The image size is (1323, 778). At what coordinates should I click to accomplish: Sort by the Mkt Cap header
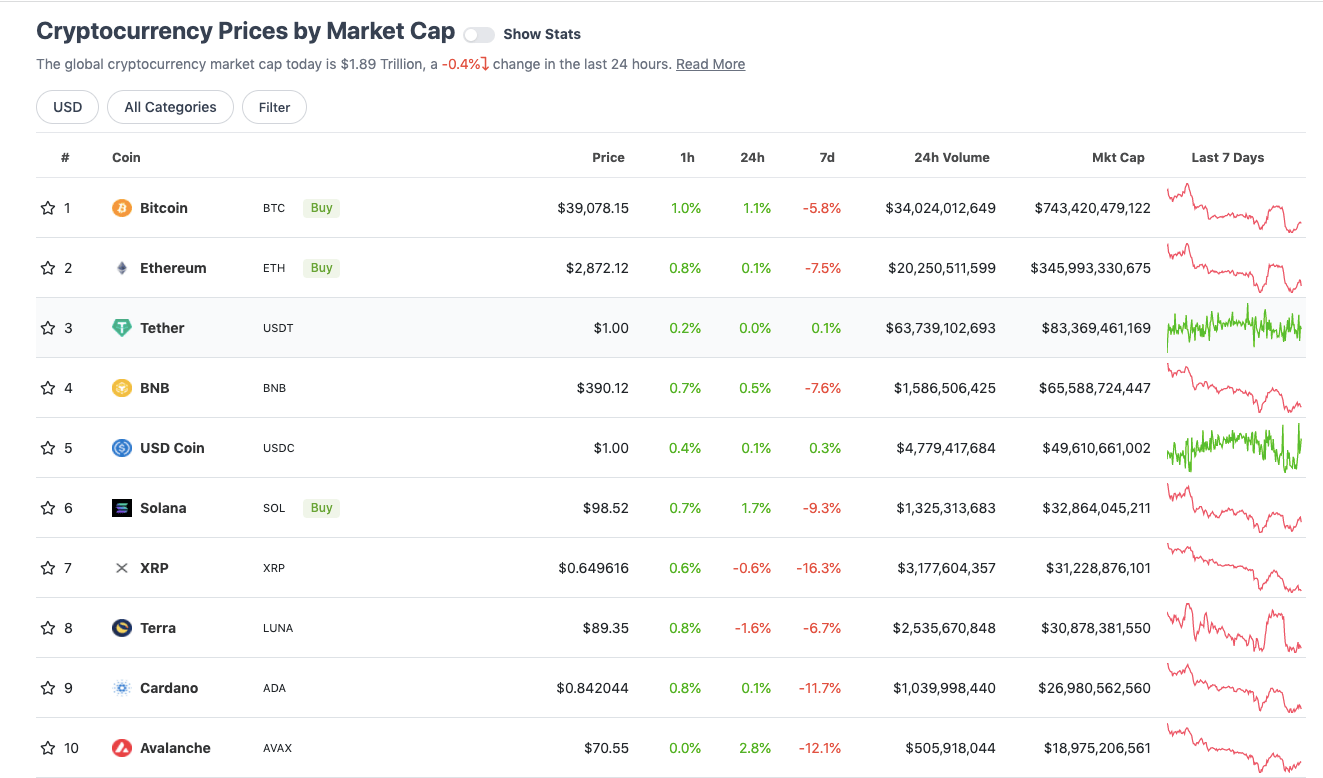(x=1118, y=157)
